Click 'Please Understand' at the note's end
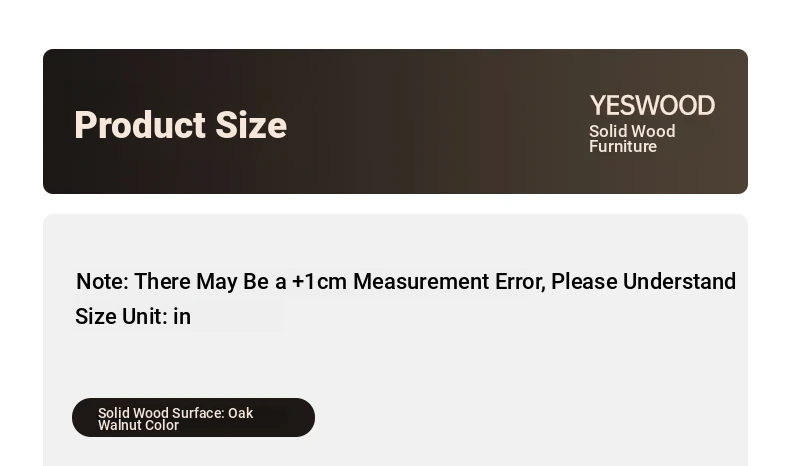Viewport: 790px width, 466px height. [x=643, y=281]
